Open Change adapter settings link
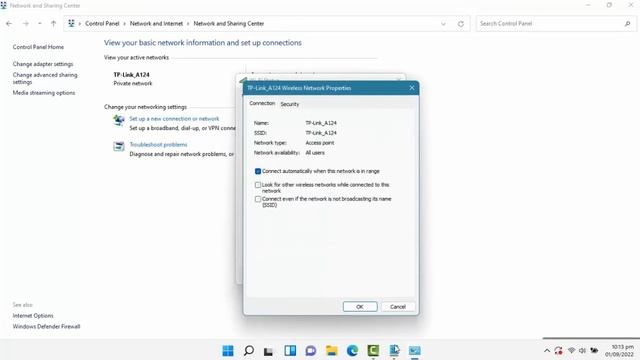 [43, 64]
